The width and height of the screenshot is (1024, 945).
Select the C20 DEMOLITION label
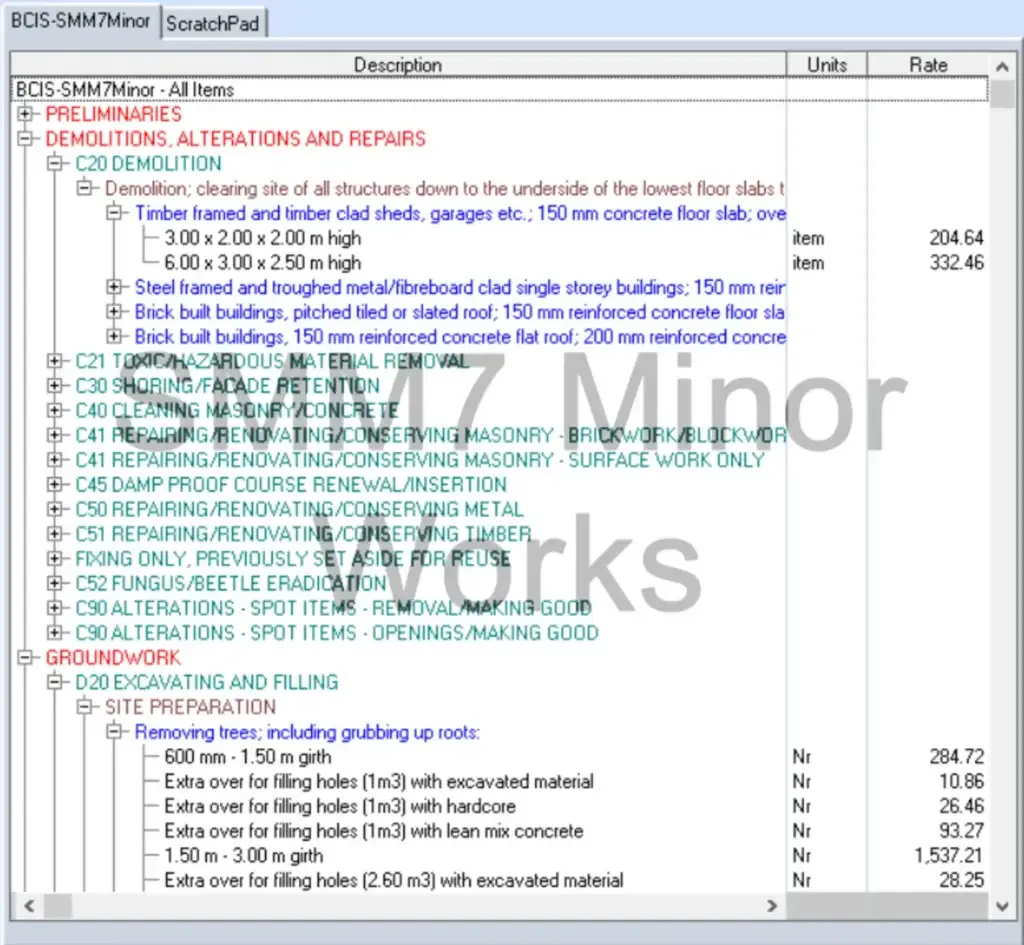[x=148, y=163]
